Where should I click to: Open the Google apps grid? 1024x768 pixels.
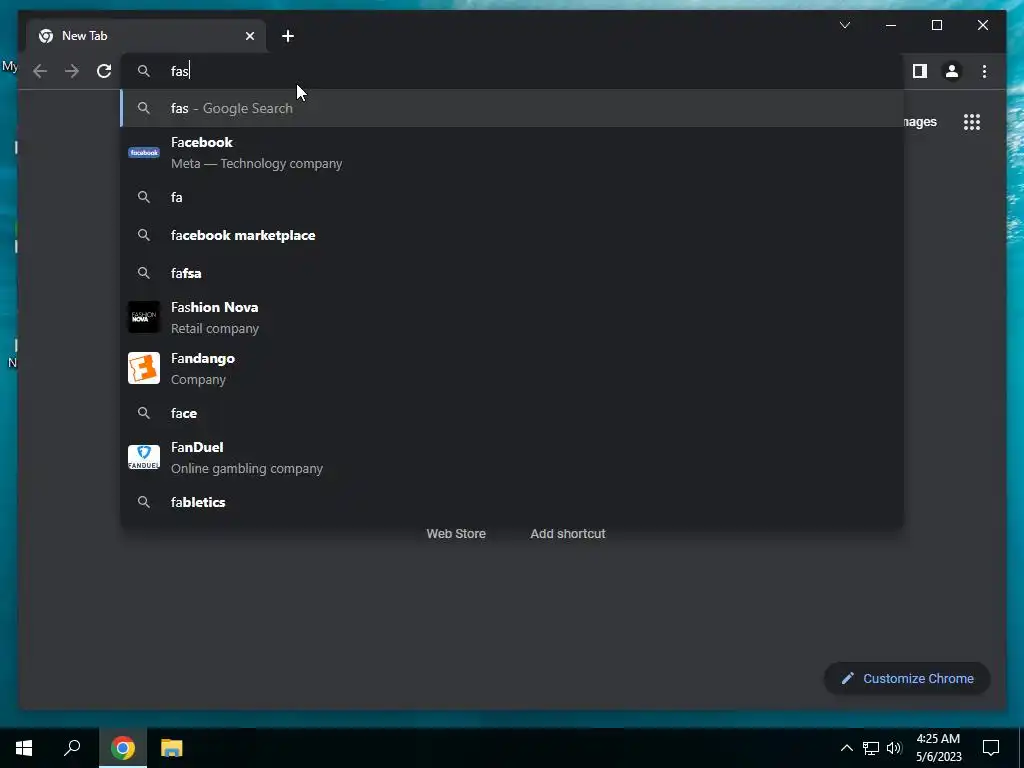(x=972, y=122)
